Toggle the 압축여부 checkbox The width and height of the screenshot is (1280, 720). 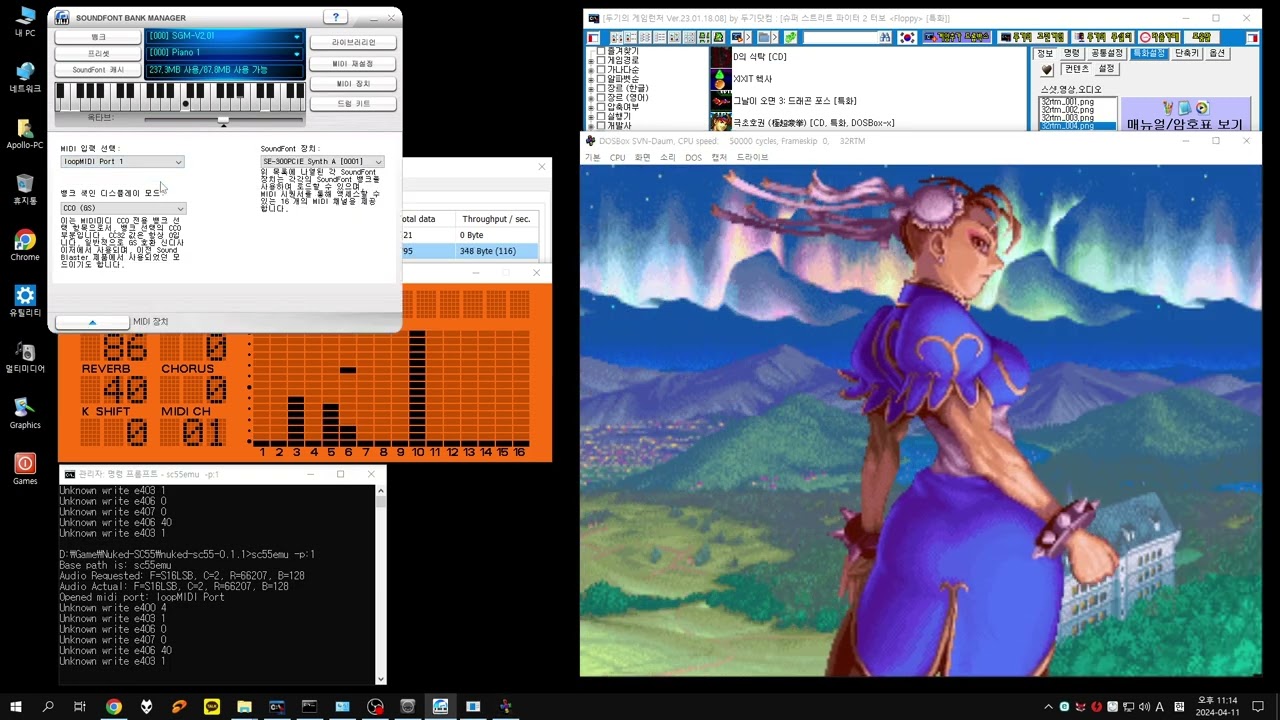[x=601, y=107]
